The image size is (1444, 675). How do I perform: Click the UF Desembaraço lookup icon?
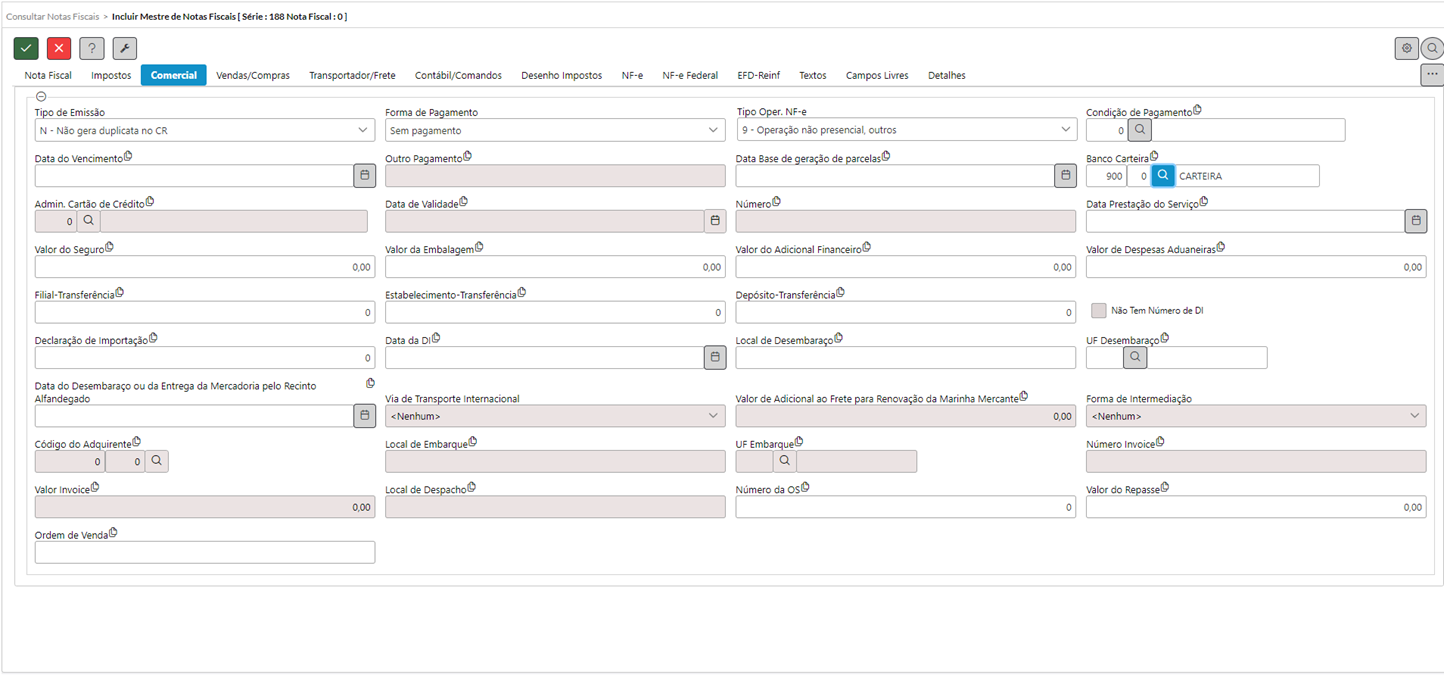[1134, 357]
